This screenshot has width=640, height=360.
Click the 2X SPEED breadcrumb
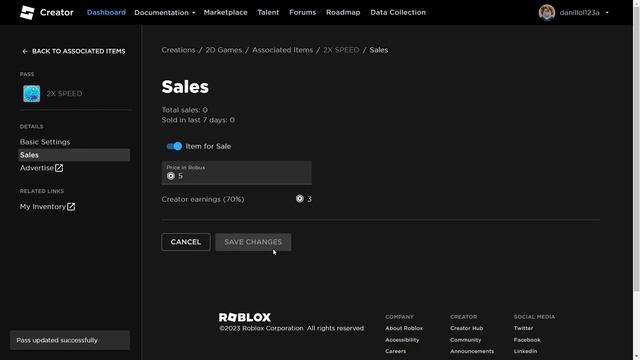(x=341, y=50)
